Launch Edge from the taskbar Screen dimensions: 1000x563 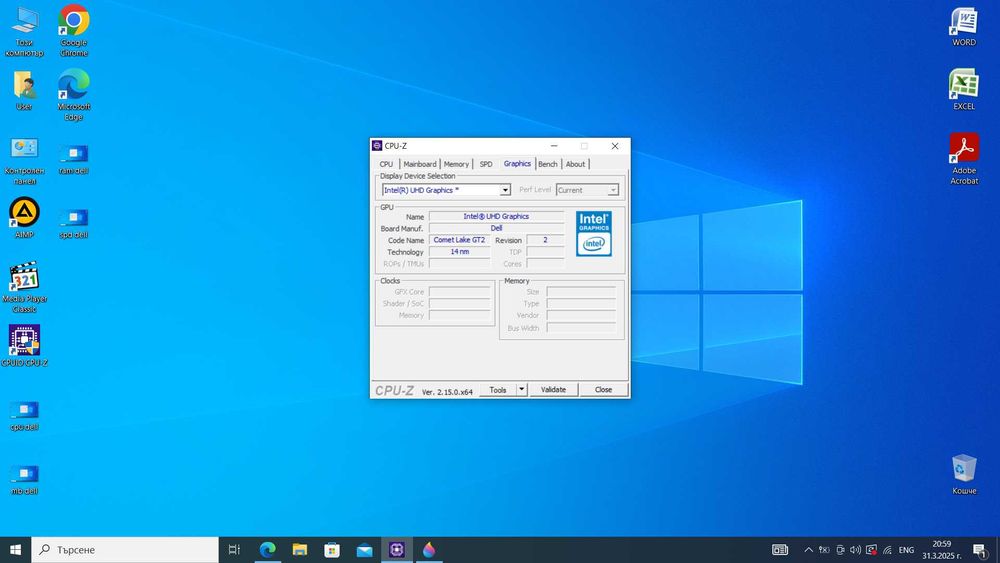267,550
